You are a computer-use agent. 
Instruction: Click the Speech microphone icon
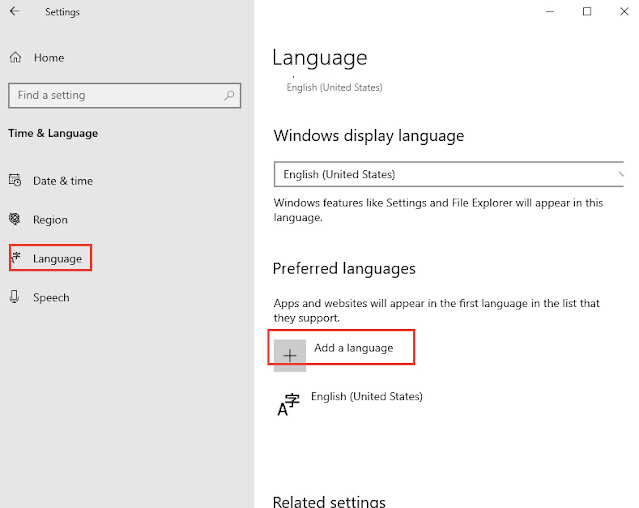click(x=14, y=297)
